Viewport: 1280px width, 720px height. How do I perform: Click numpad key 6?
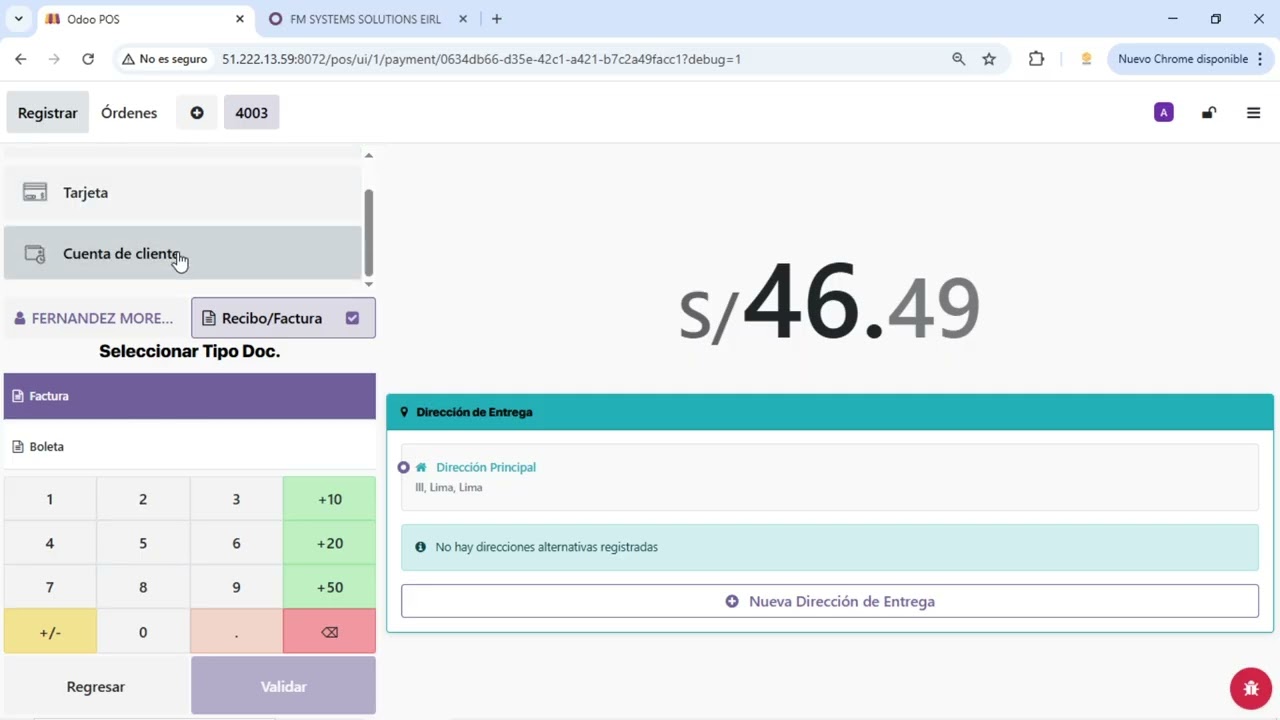tap(236, 543)
